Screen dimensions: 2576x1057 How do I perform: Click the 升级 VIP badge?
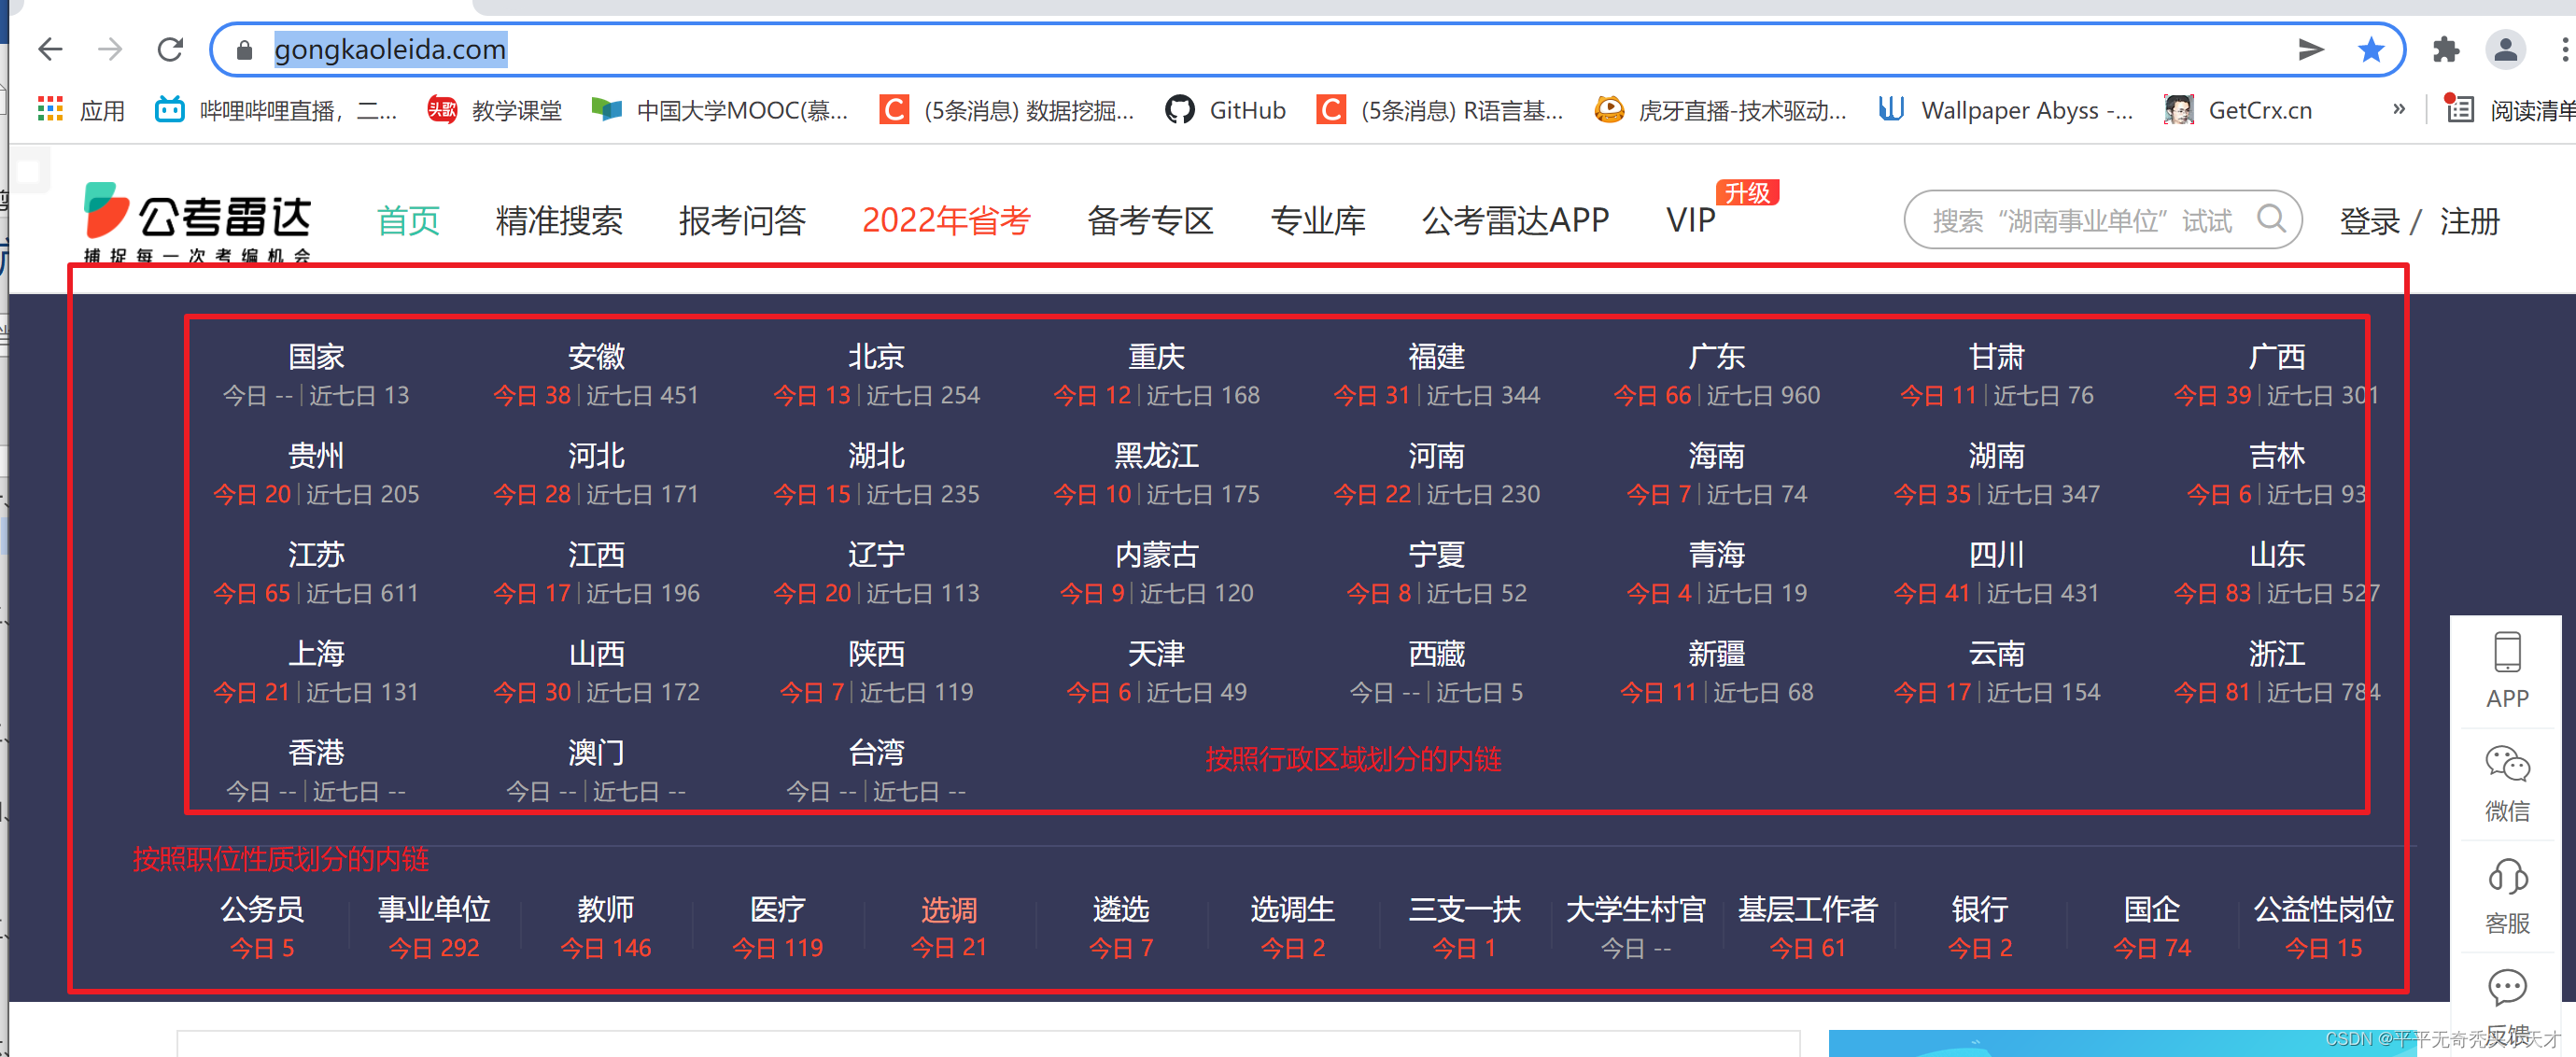coord(1747,192)
